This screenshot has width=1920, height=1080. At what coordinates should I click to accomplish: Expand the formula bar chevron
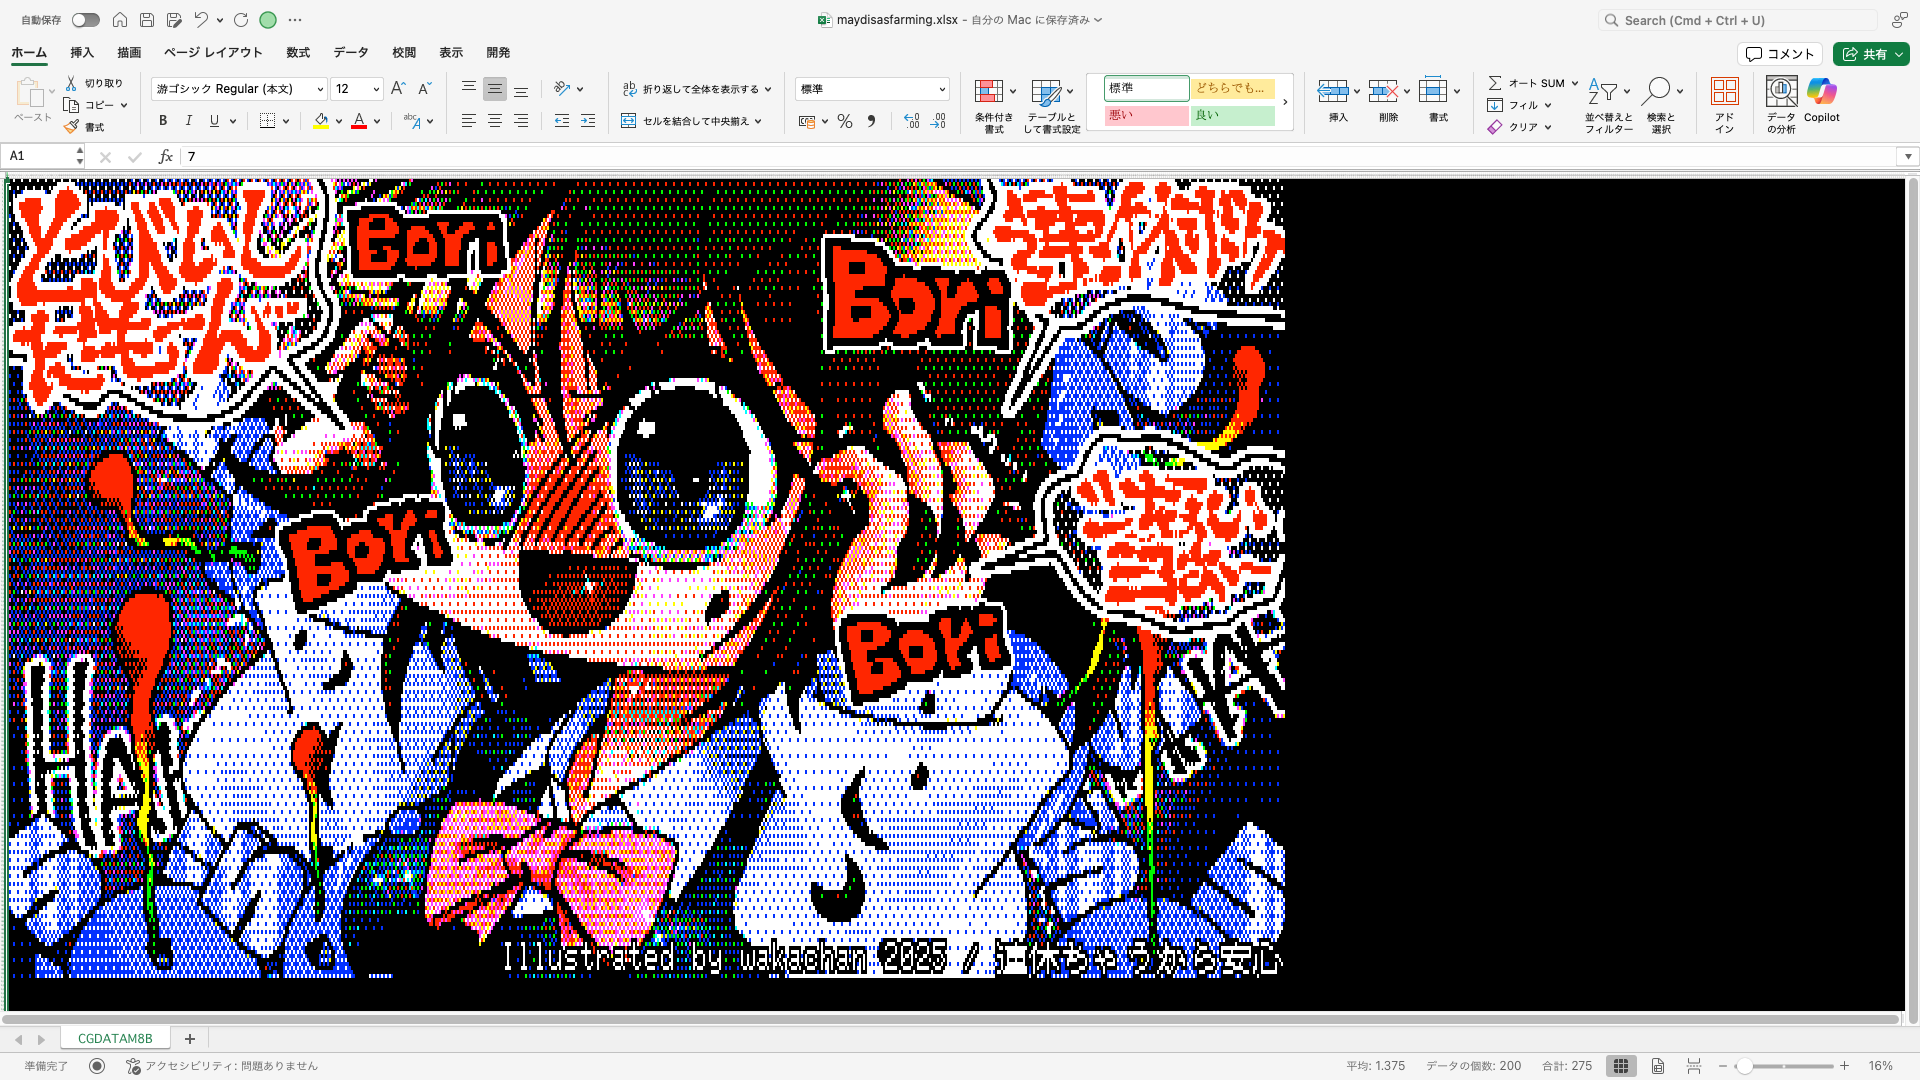1908,156
